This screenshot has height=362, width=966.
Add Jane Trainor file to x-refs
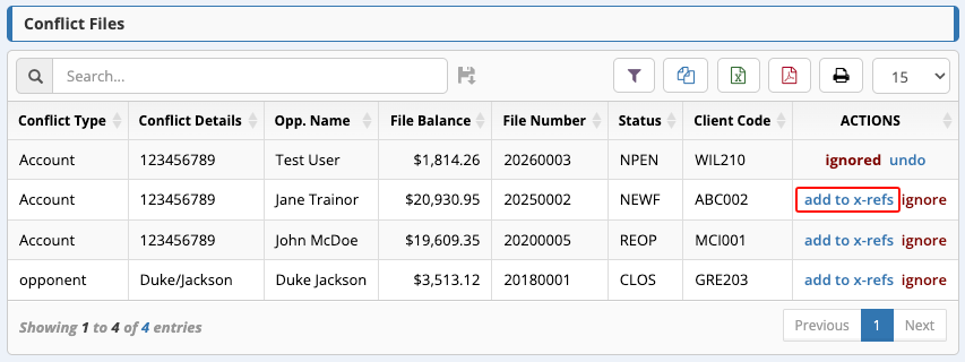pos(848,200)
